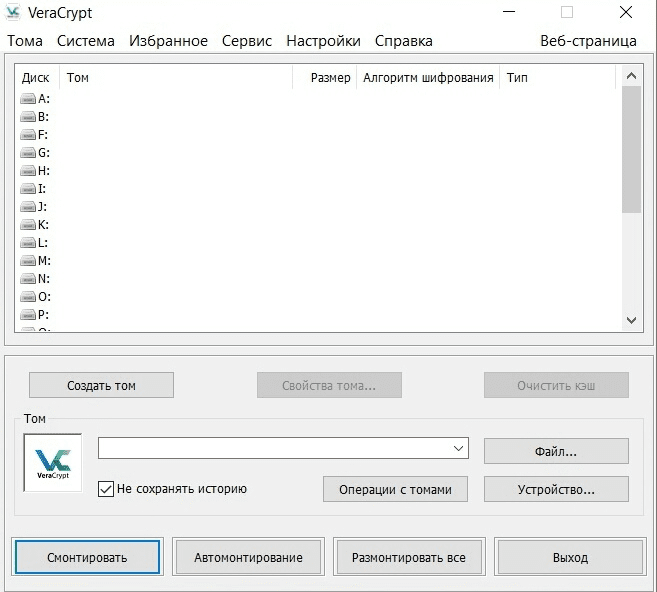Click the 'Диск' column header
Viewport: 657px width, 592px height.
(37, 78)
